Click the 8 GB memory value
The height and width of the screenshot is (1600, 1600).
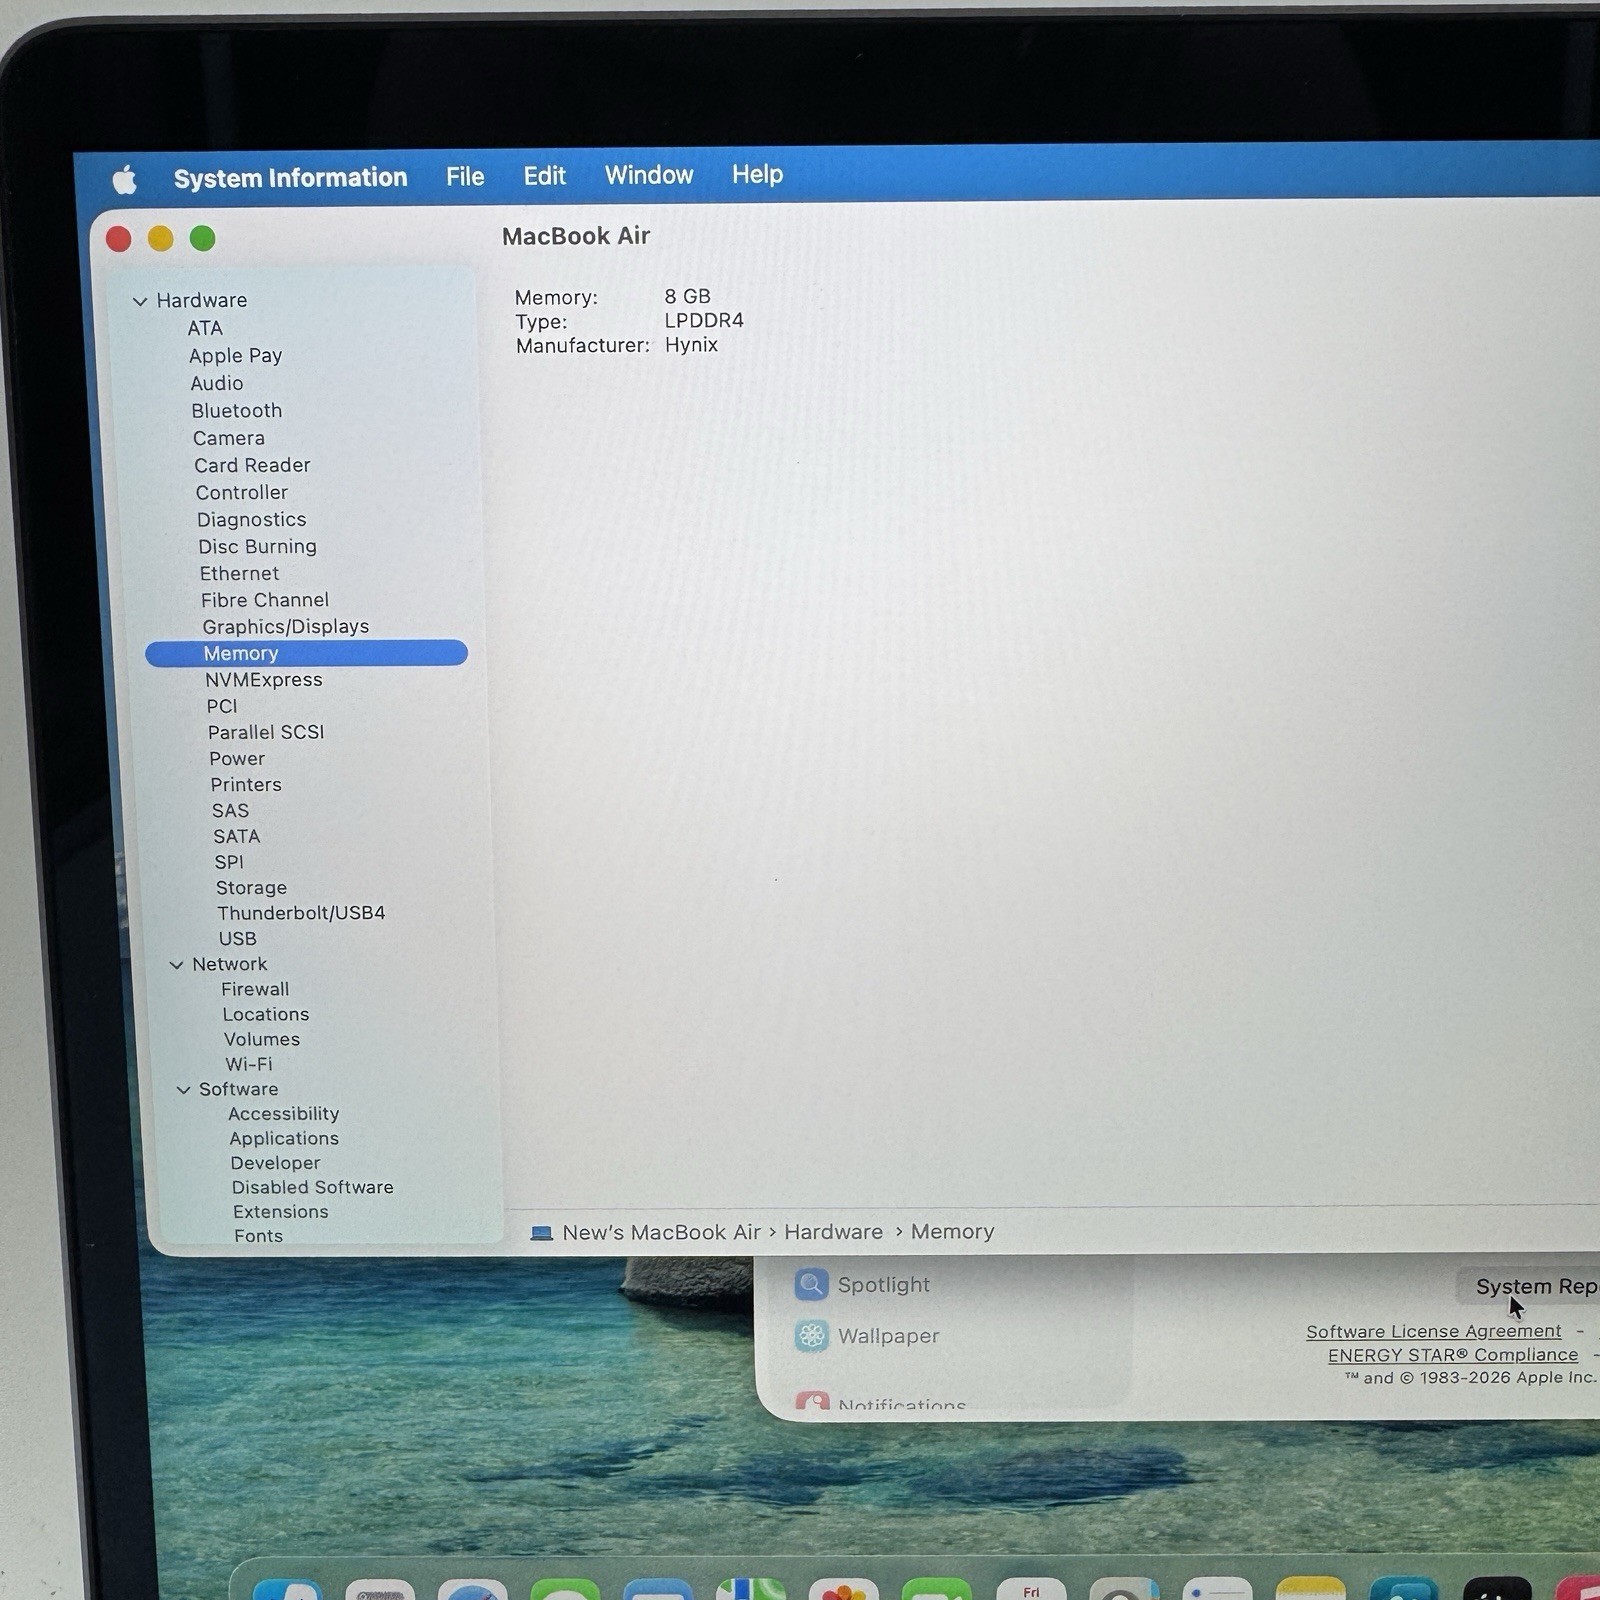pyautogui.click(x=688, y=297)
